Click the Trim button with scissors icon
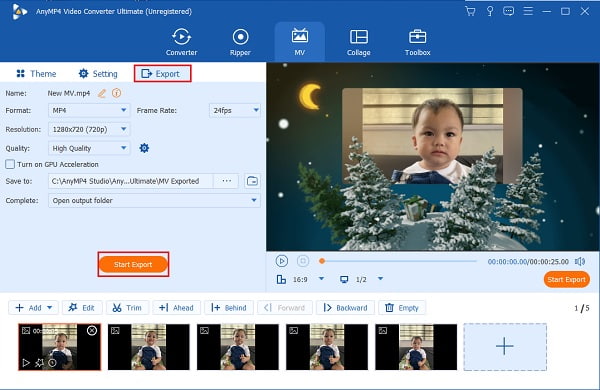Screen dimensions: 600x390 pyautogui.click(x=127, y=308)
